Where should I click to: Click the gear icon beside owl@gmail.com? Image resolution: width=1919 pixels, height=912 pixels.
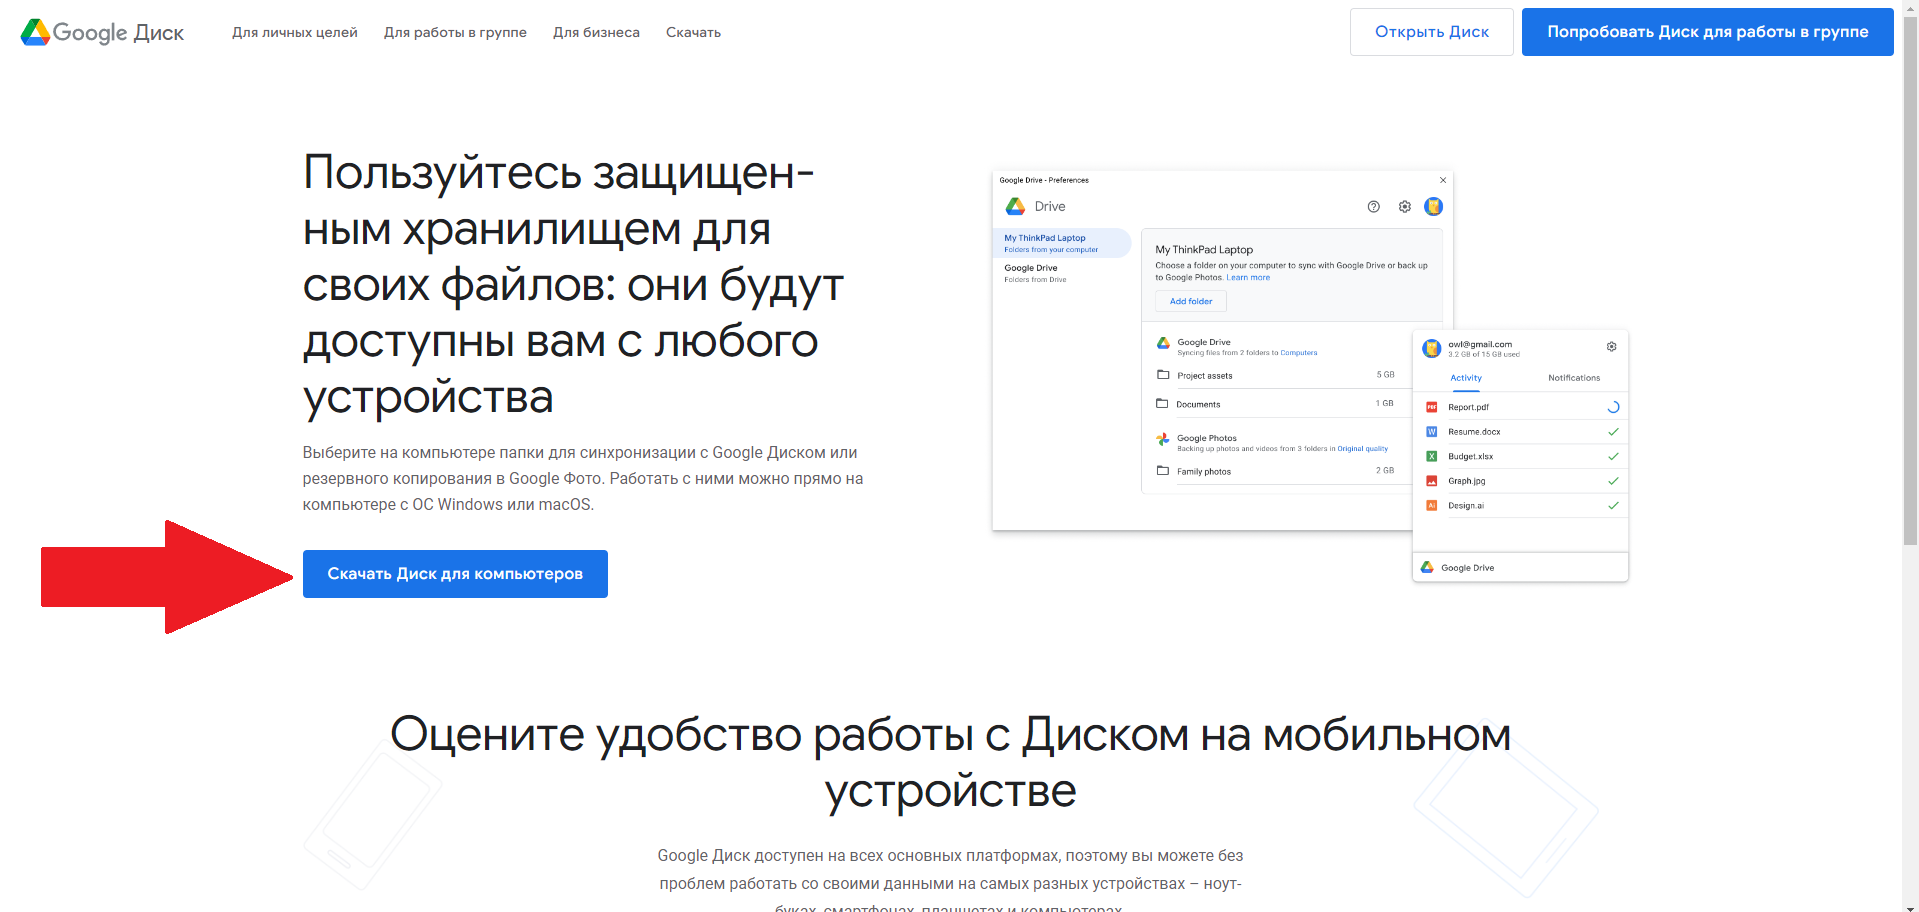(x=1611, y=347)
